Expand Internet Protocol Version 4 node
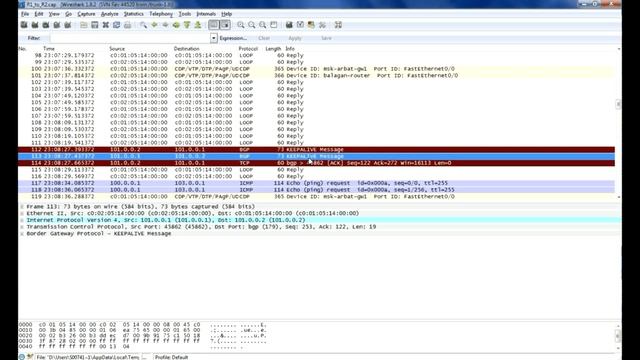This screenshot has width=640, height=360. coord(22,220)
